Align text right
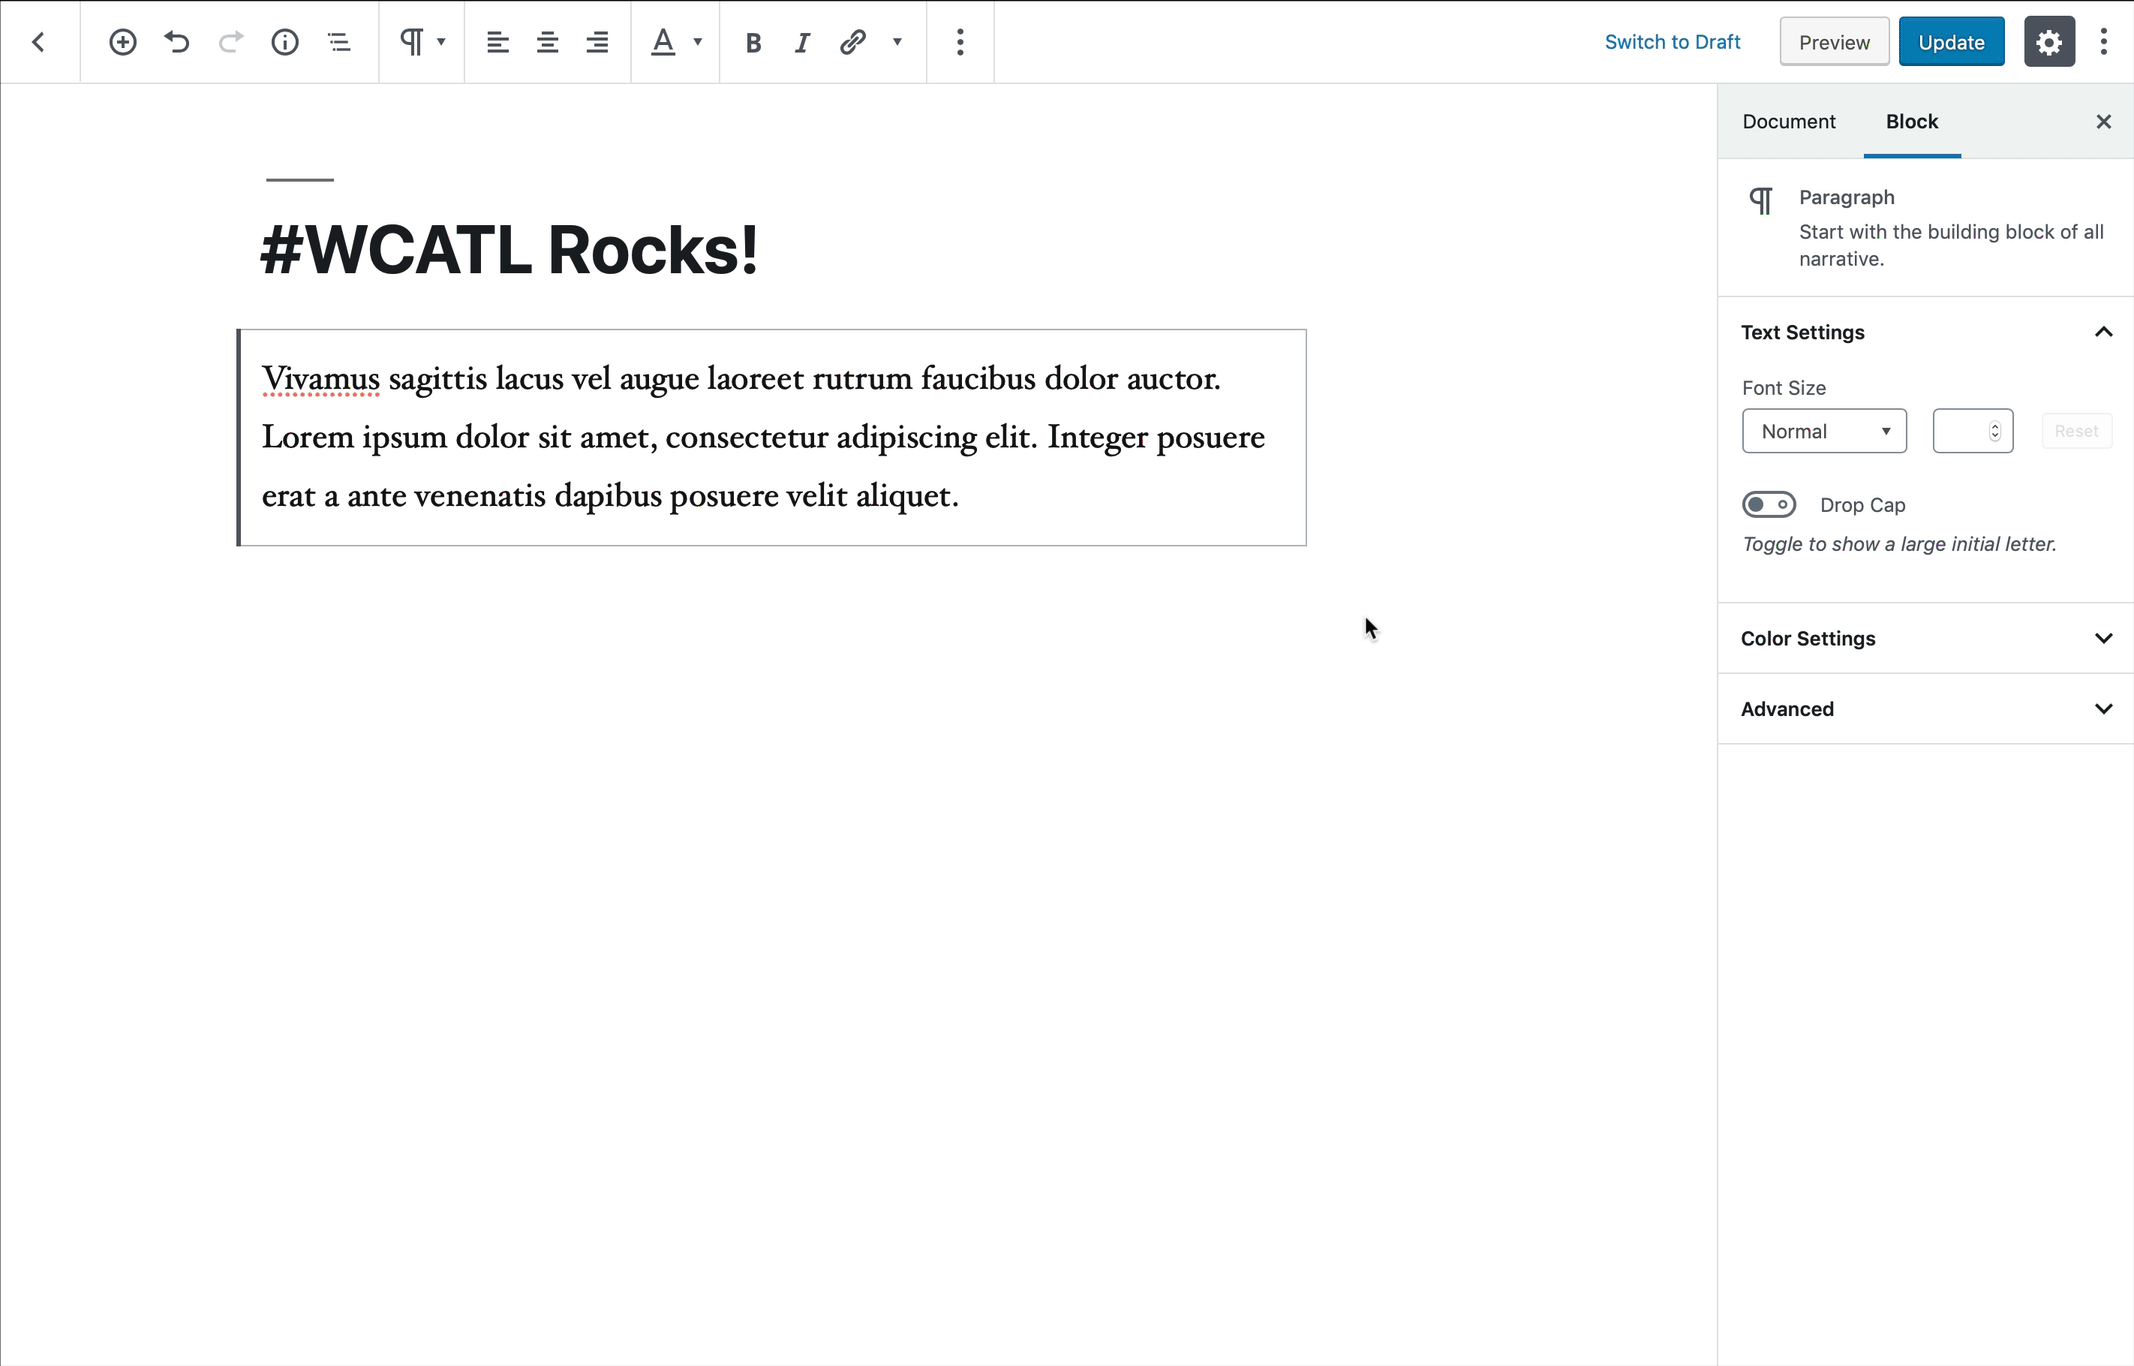The height and width of the screenshot is (1366, 2134). click(x=597, y=42)
